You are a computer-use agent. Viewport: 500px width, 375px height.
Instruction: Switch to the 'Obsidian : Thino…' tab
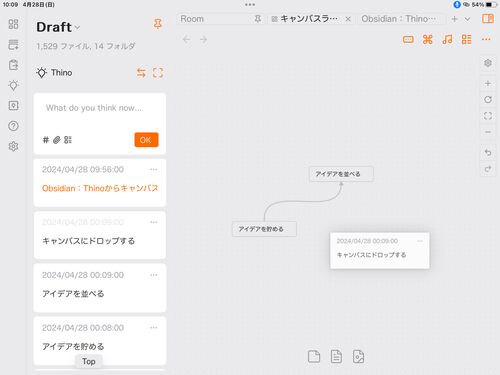pyautogui.click(x=399, y=19)
